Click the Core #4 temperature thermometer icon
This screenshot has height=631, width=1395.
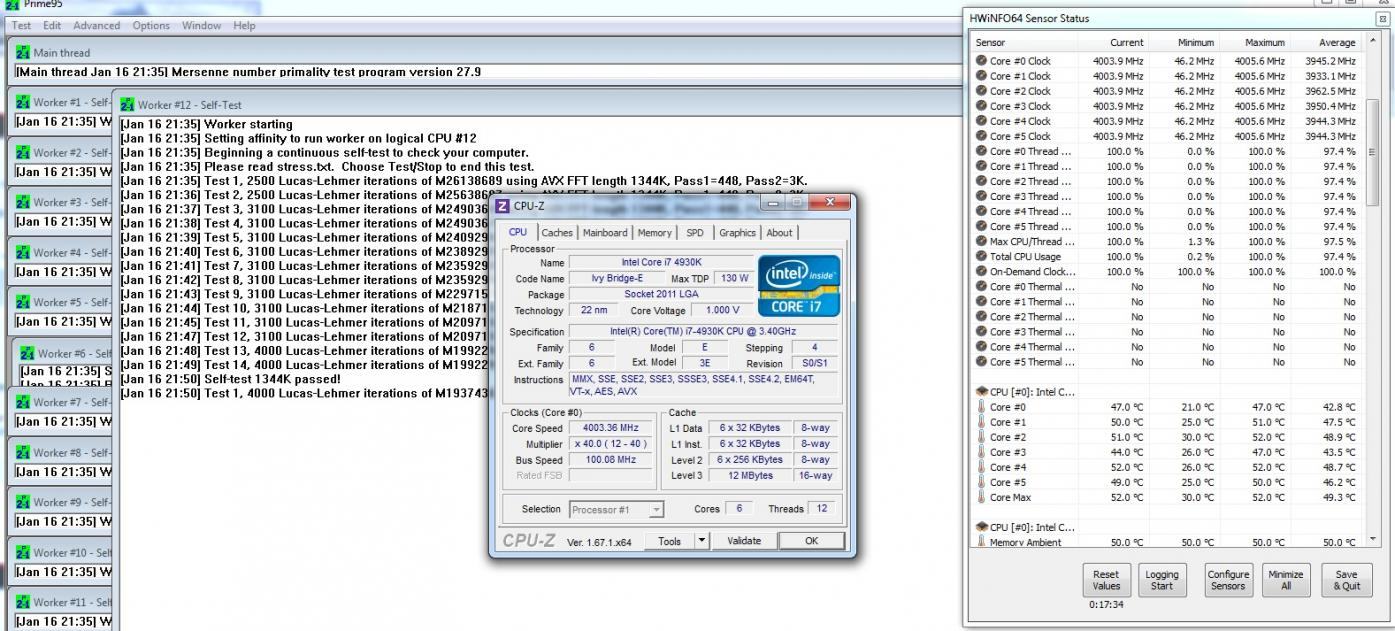[x=981, y=467]
